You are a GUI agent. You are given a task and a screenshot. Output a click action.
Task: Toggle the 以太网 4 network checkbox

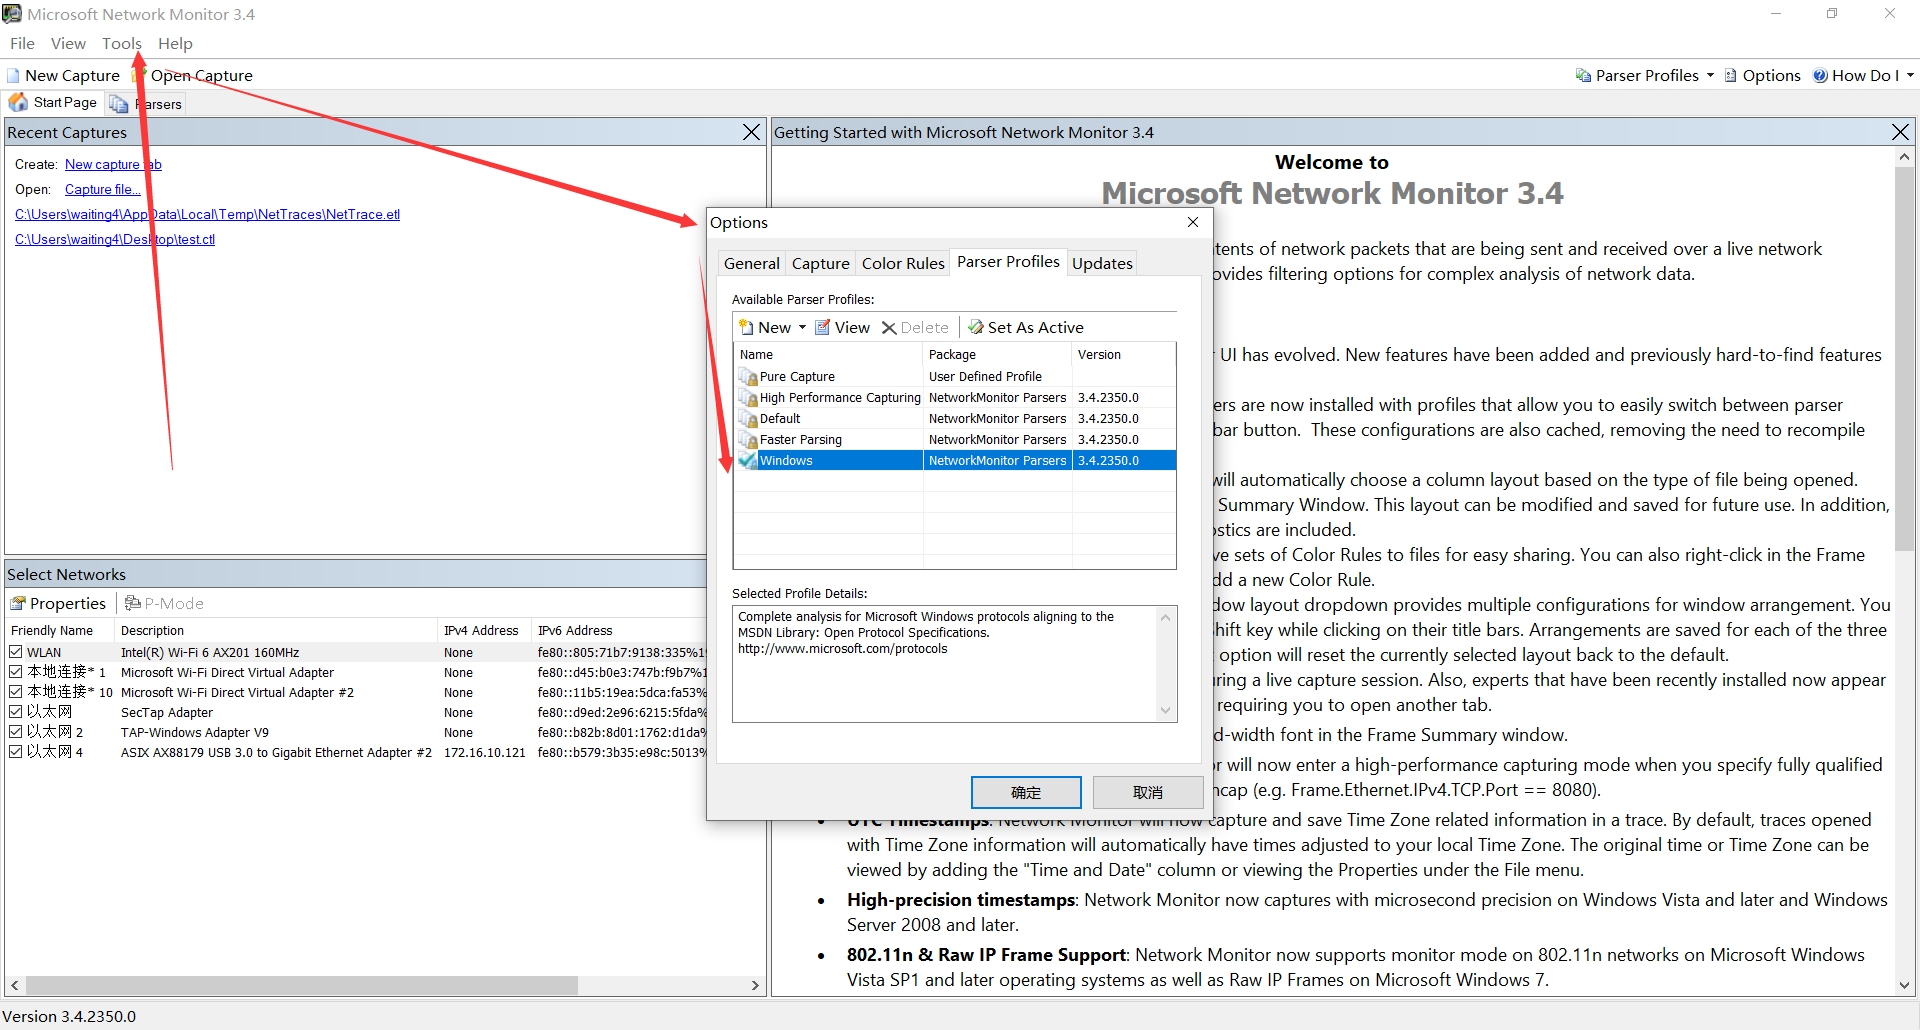[16, 752]
